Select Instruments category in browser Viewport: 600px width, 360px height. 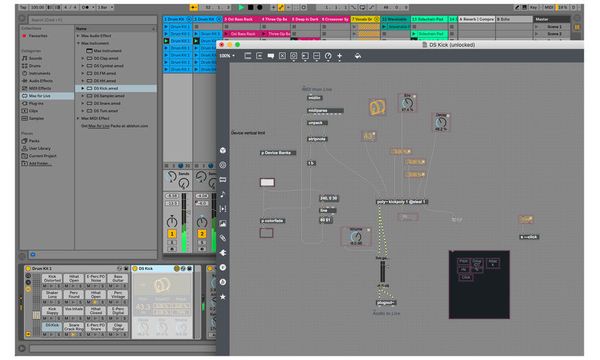[x=39, y=73]
